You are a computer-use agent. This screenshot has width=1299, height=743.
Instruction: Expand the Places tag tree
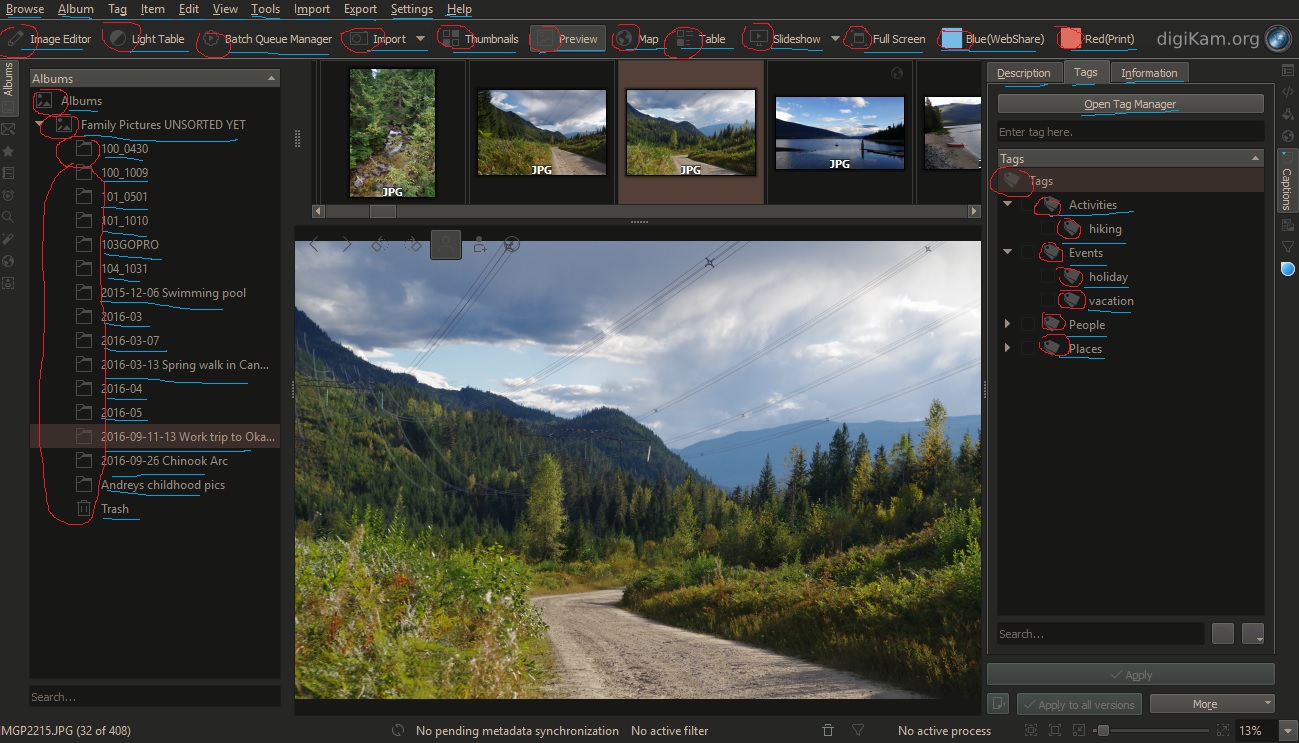point(1007,349)
